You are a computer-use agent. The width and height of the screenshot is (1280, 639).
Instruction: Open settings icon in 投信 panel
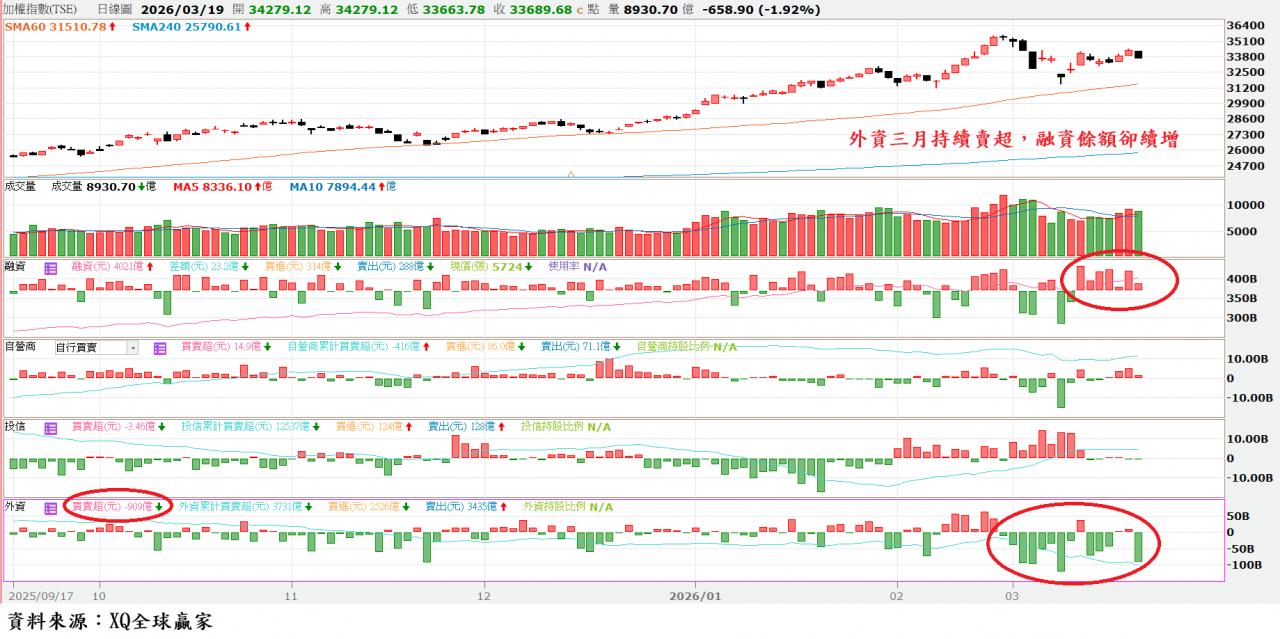[50, 427]
